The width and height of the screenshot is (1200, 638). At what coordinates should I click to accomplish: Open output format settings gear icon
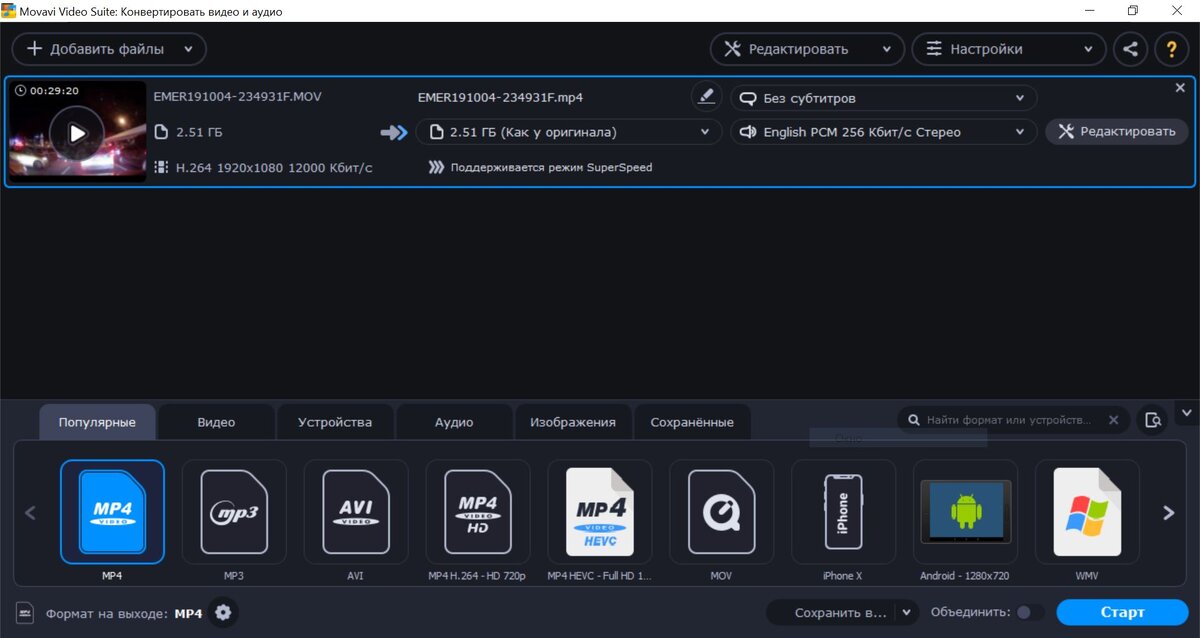click(x=223, y=613)
